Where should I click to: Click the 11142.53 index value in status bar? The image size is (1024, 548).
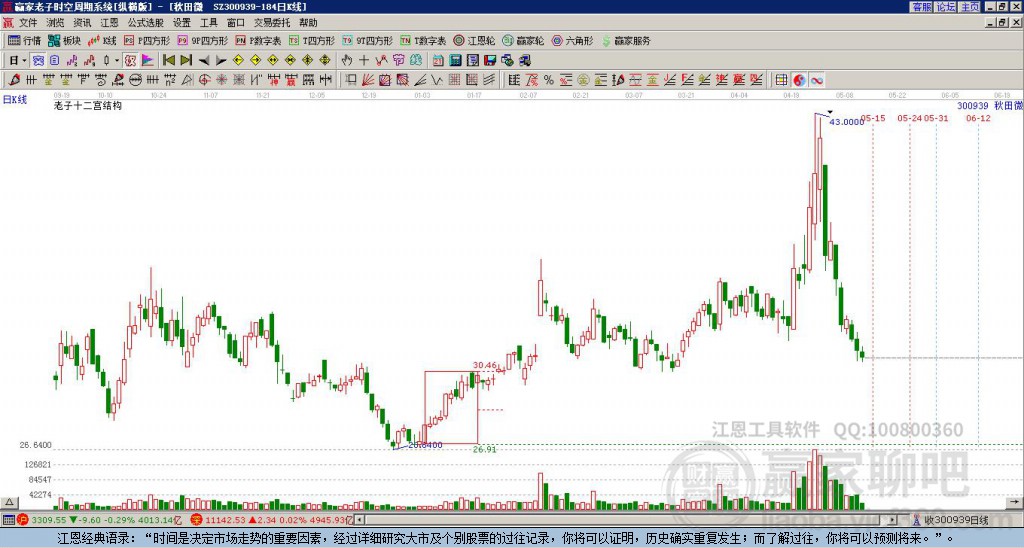coord(225,520)
